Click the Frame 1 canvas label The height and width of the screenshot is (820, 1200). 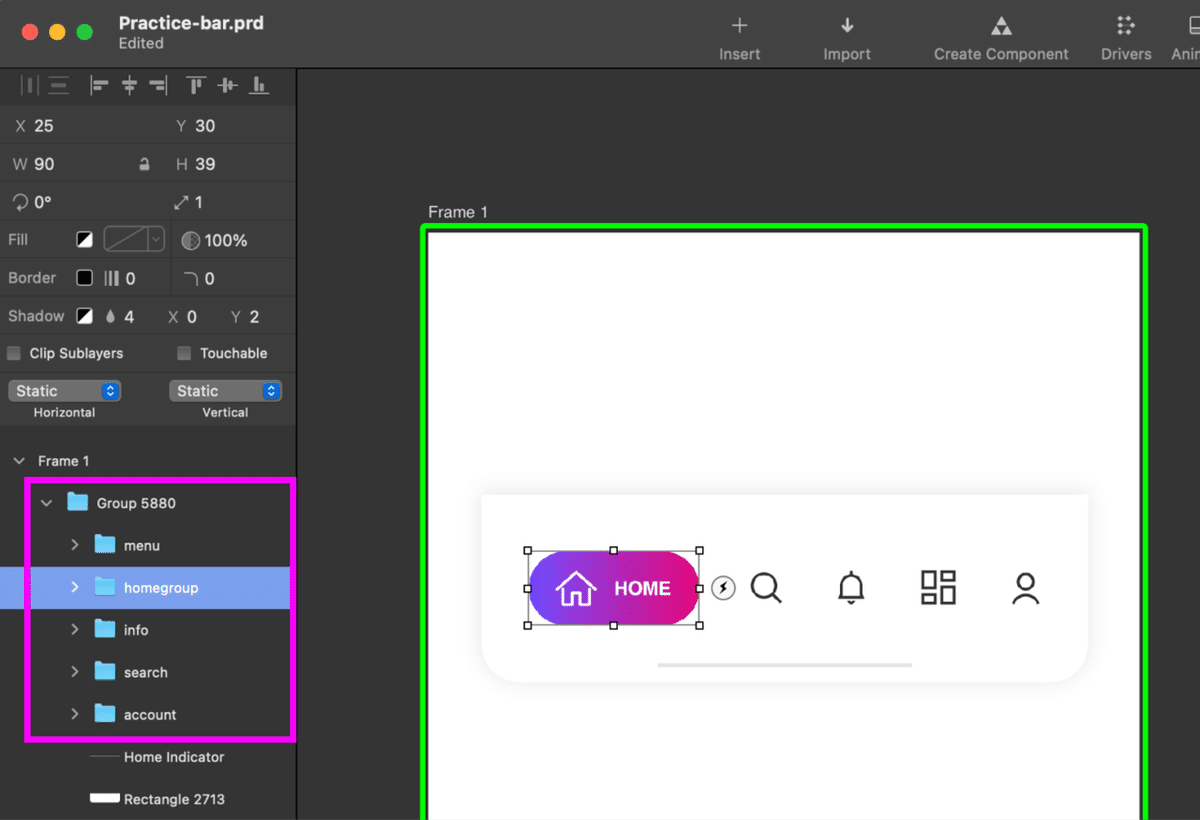coord(458,212)
